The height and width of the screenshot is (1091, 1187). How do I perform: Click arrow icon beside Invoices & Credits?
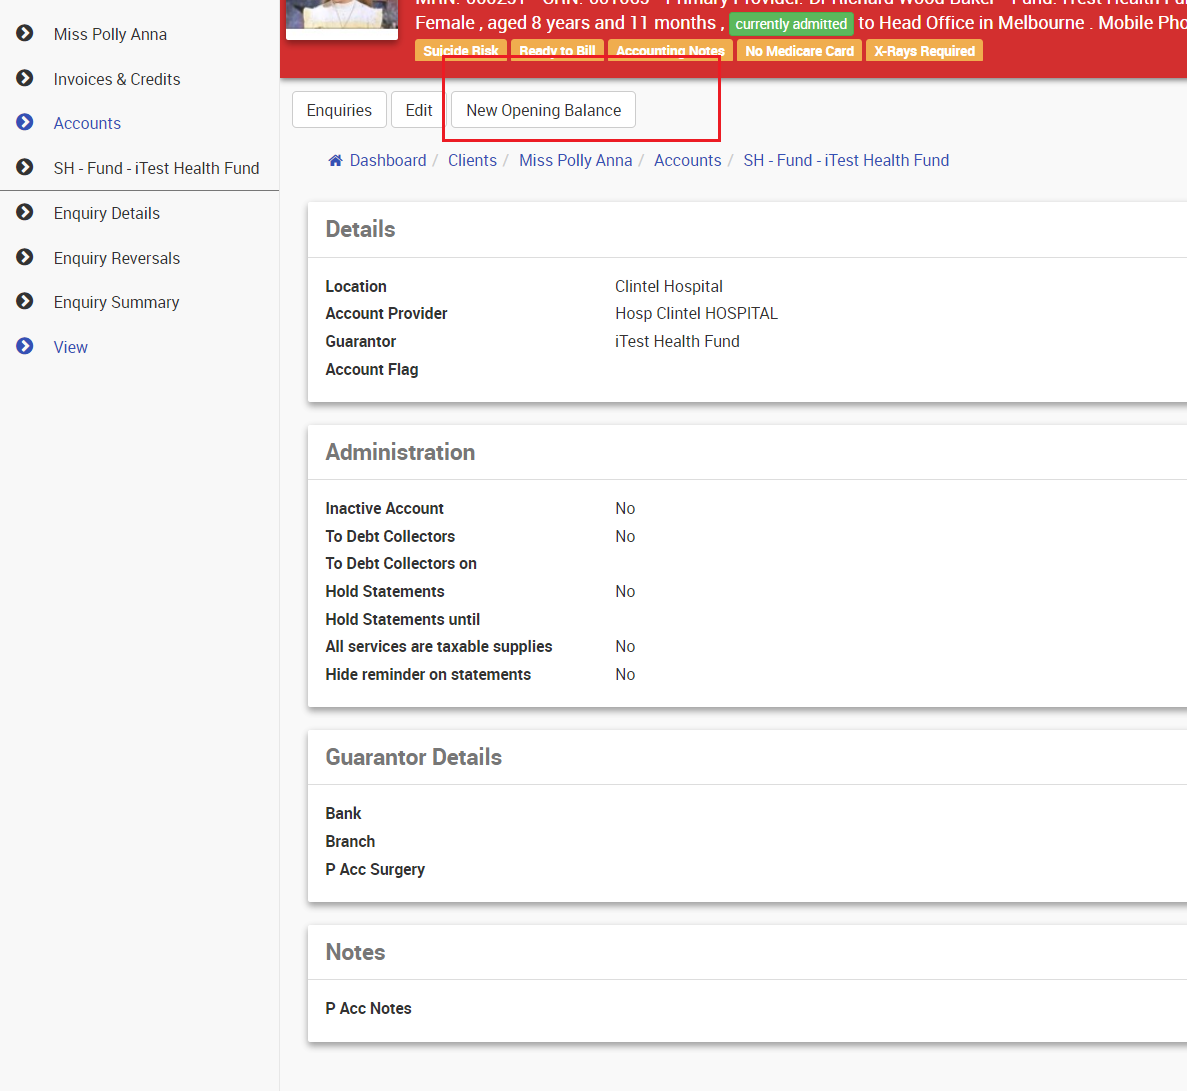25,78
